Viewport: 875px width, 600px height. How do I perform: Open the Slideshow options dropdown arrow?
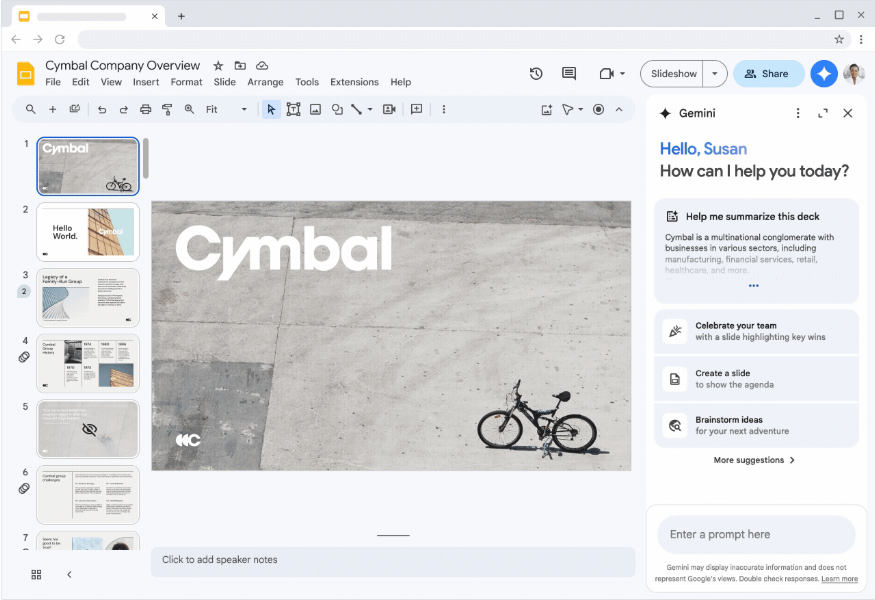(714, 73)
